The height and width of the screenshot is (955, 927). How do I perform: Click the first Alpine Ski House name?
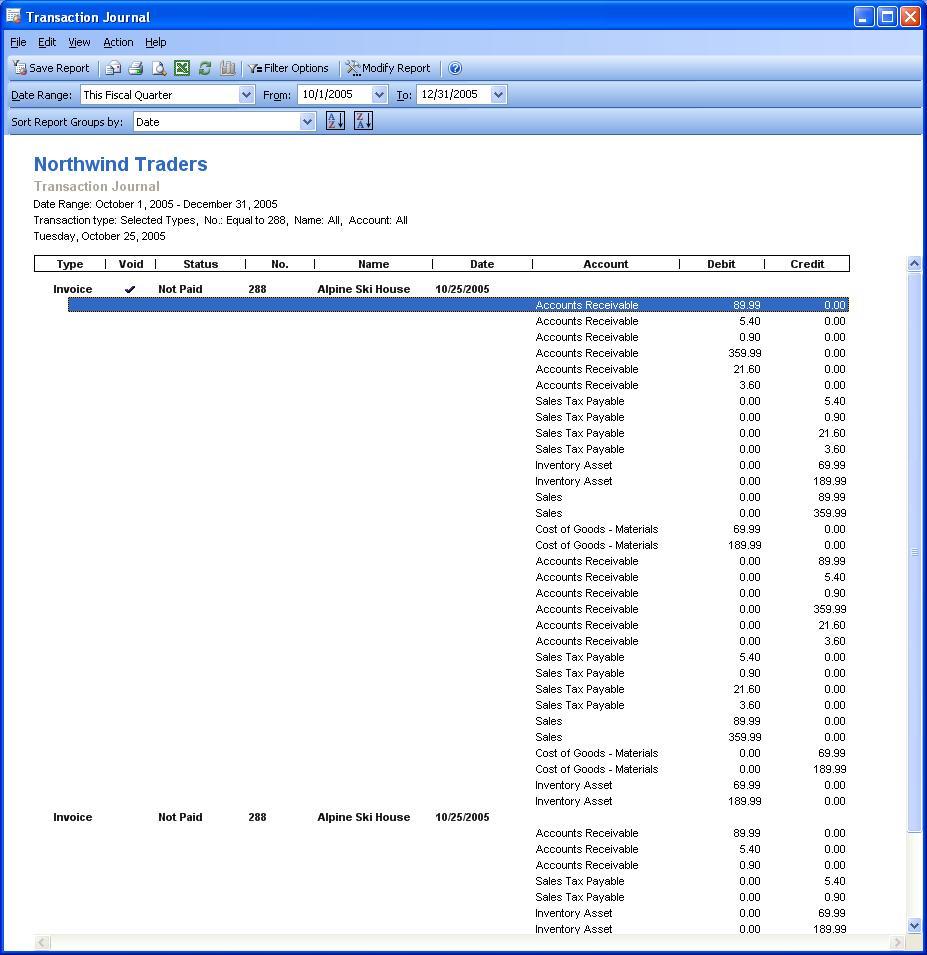[364, 289]
